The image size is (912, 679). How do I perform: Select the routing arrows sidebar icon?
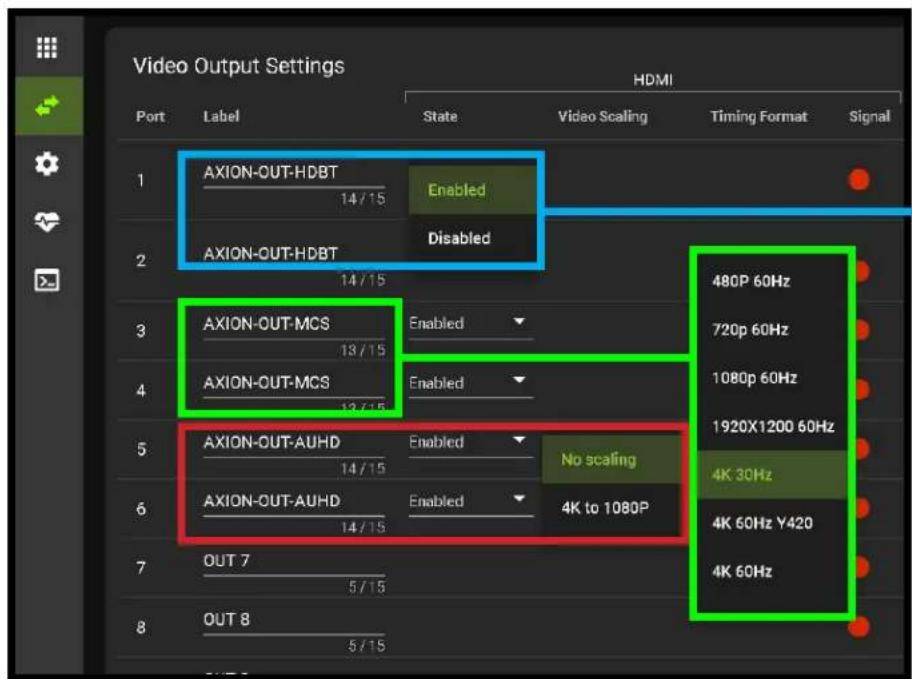(47, 106)
